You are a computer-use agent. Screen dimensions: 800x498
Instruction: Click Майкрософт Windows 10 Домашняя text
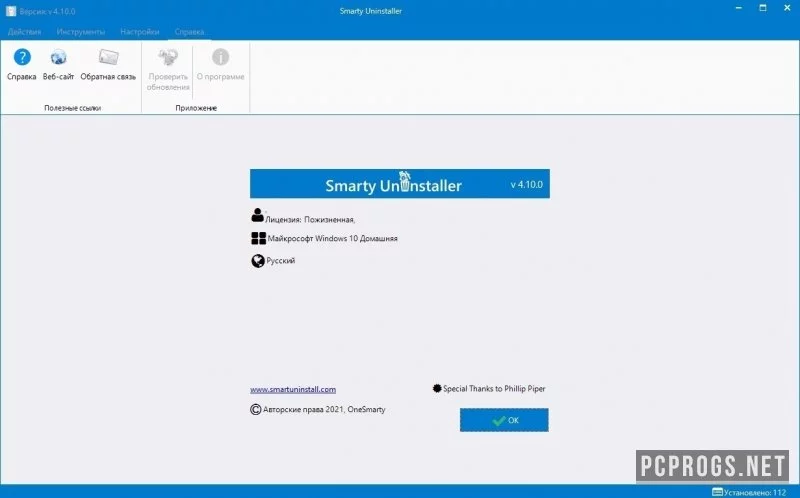pos(332,238)
